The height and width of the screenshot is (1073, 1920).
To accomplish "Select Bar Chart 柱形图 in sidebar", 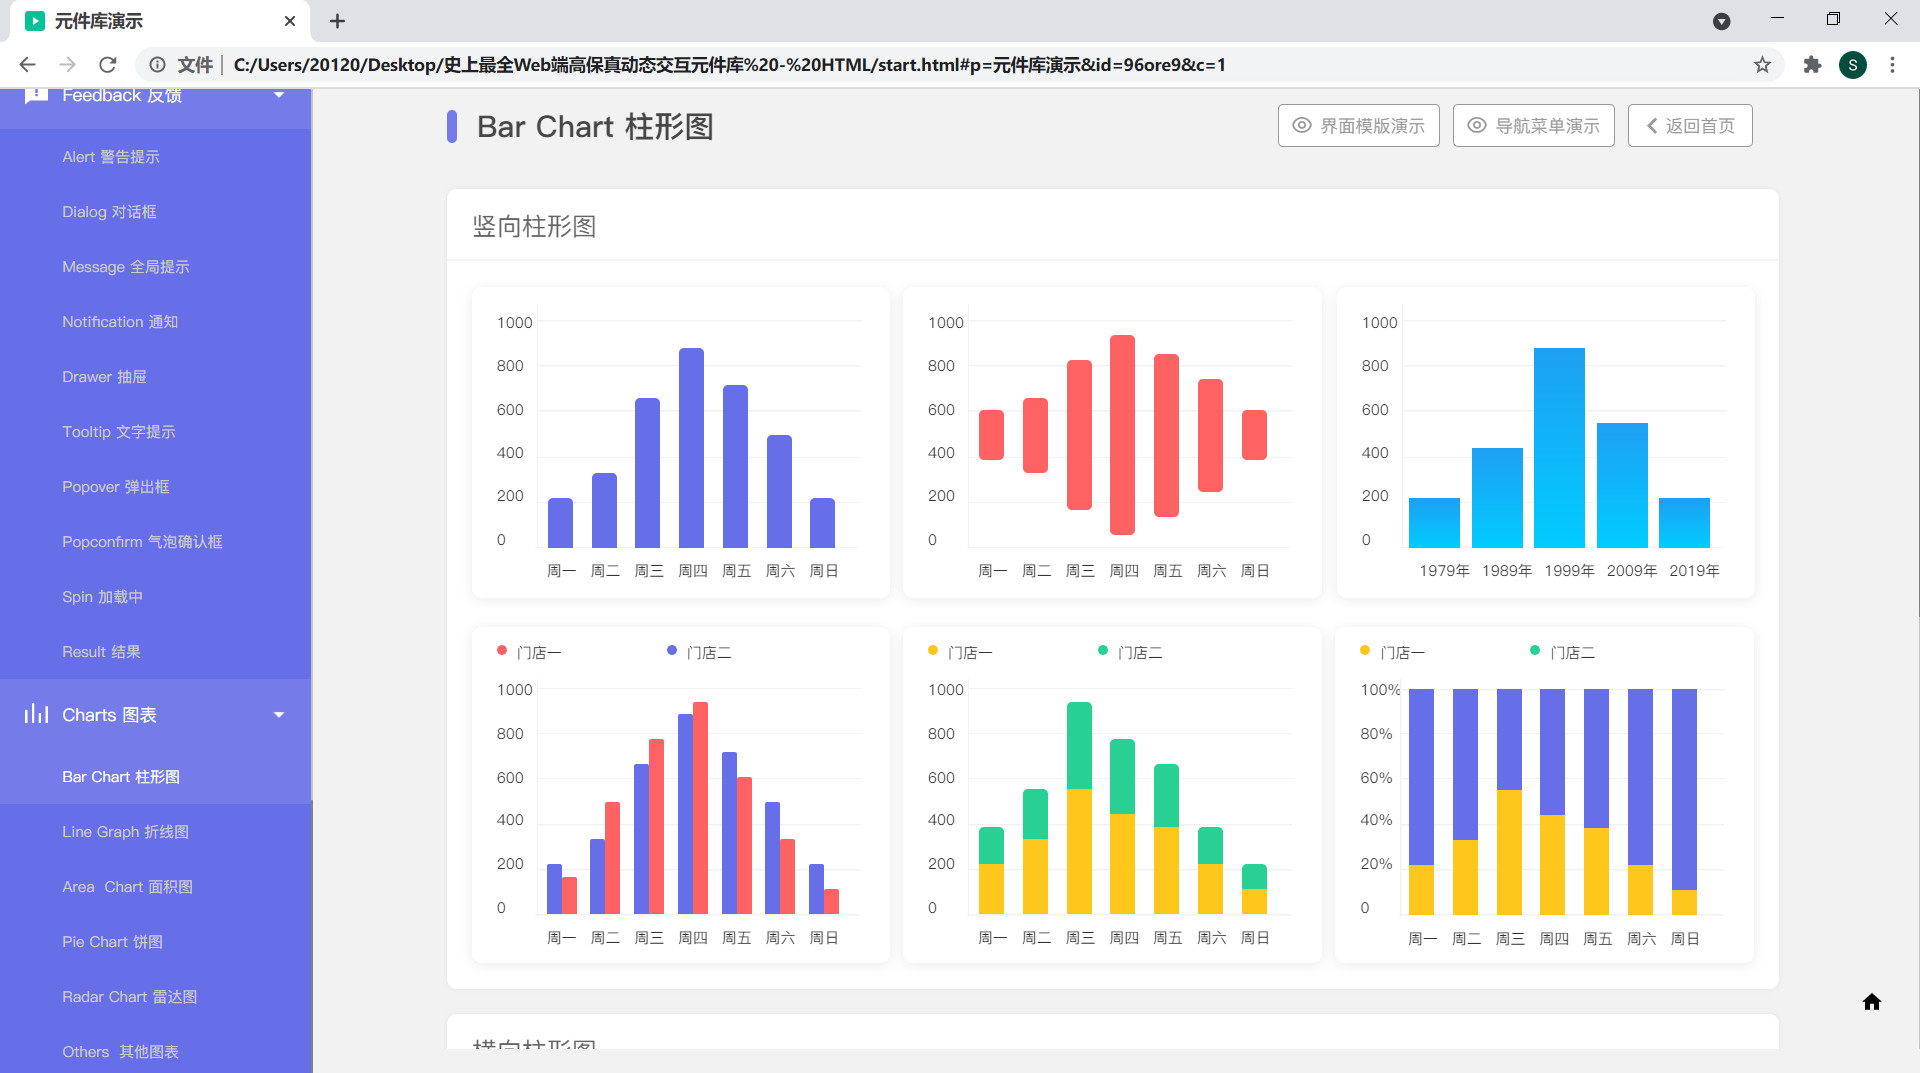I will [121, 777].
